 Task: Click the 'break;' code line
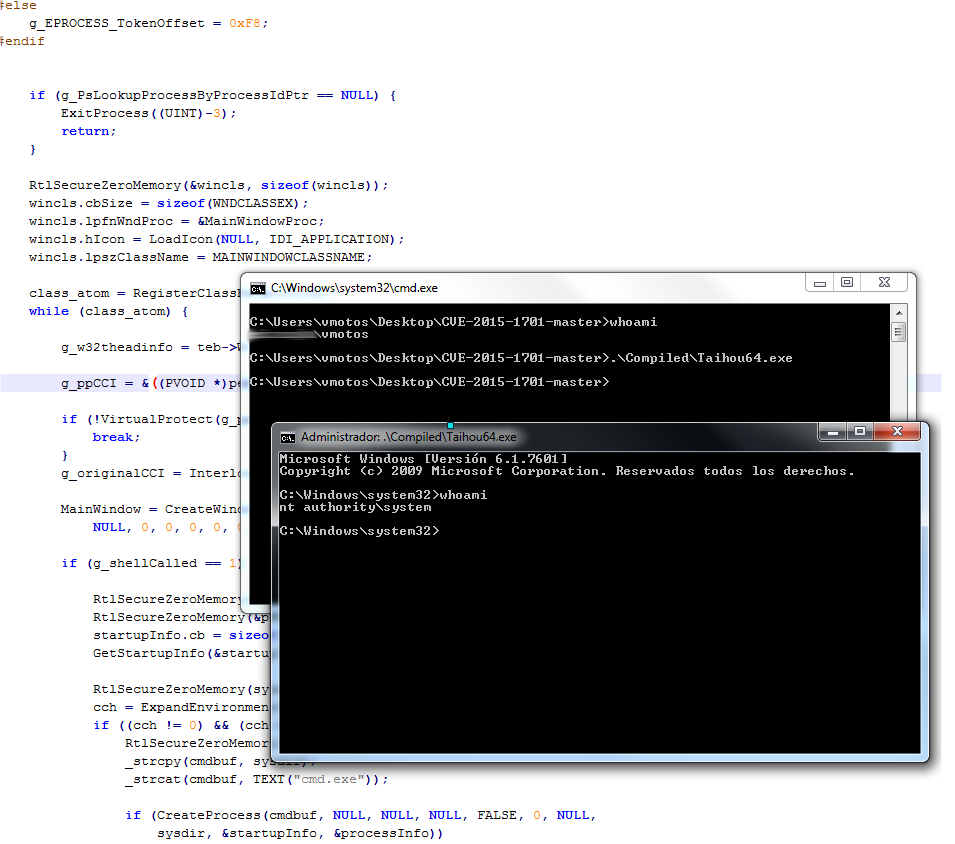[x=116, y=438]
